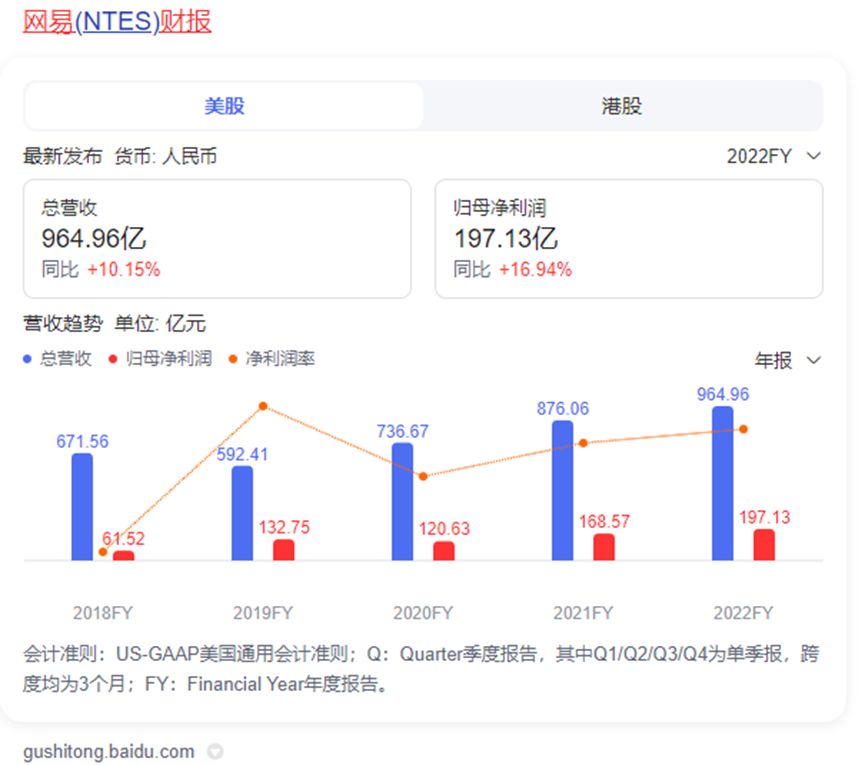Click the 2020FY orange margin point
The height and width of the screenshot is (765, 865).
pos(423,477)
